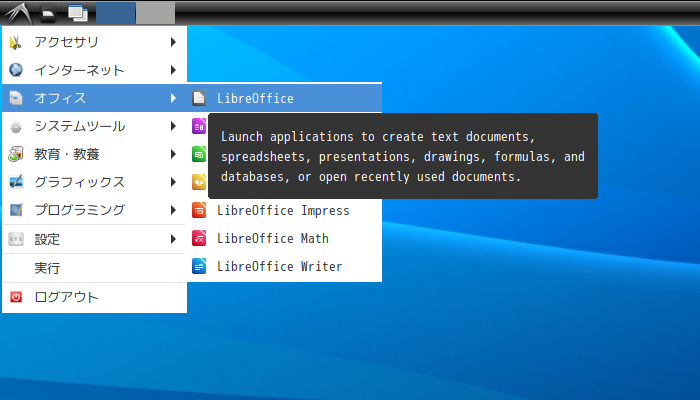This screenshot has height=400, width=700.
Task: Expand the arrow next to システムツール
Action: pyautogui.click(x=173, y=126)
